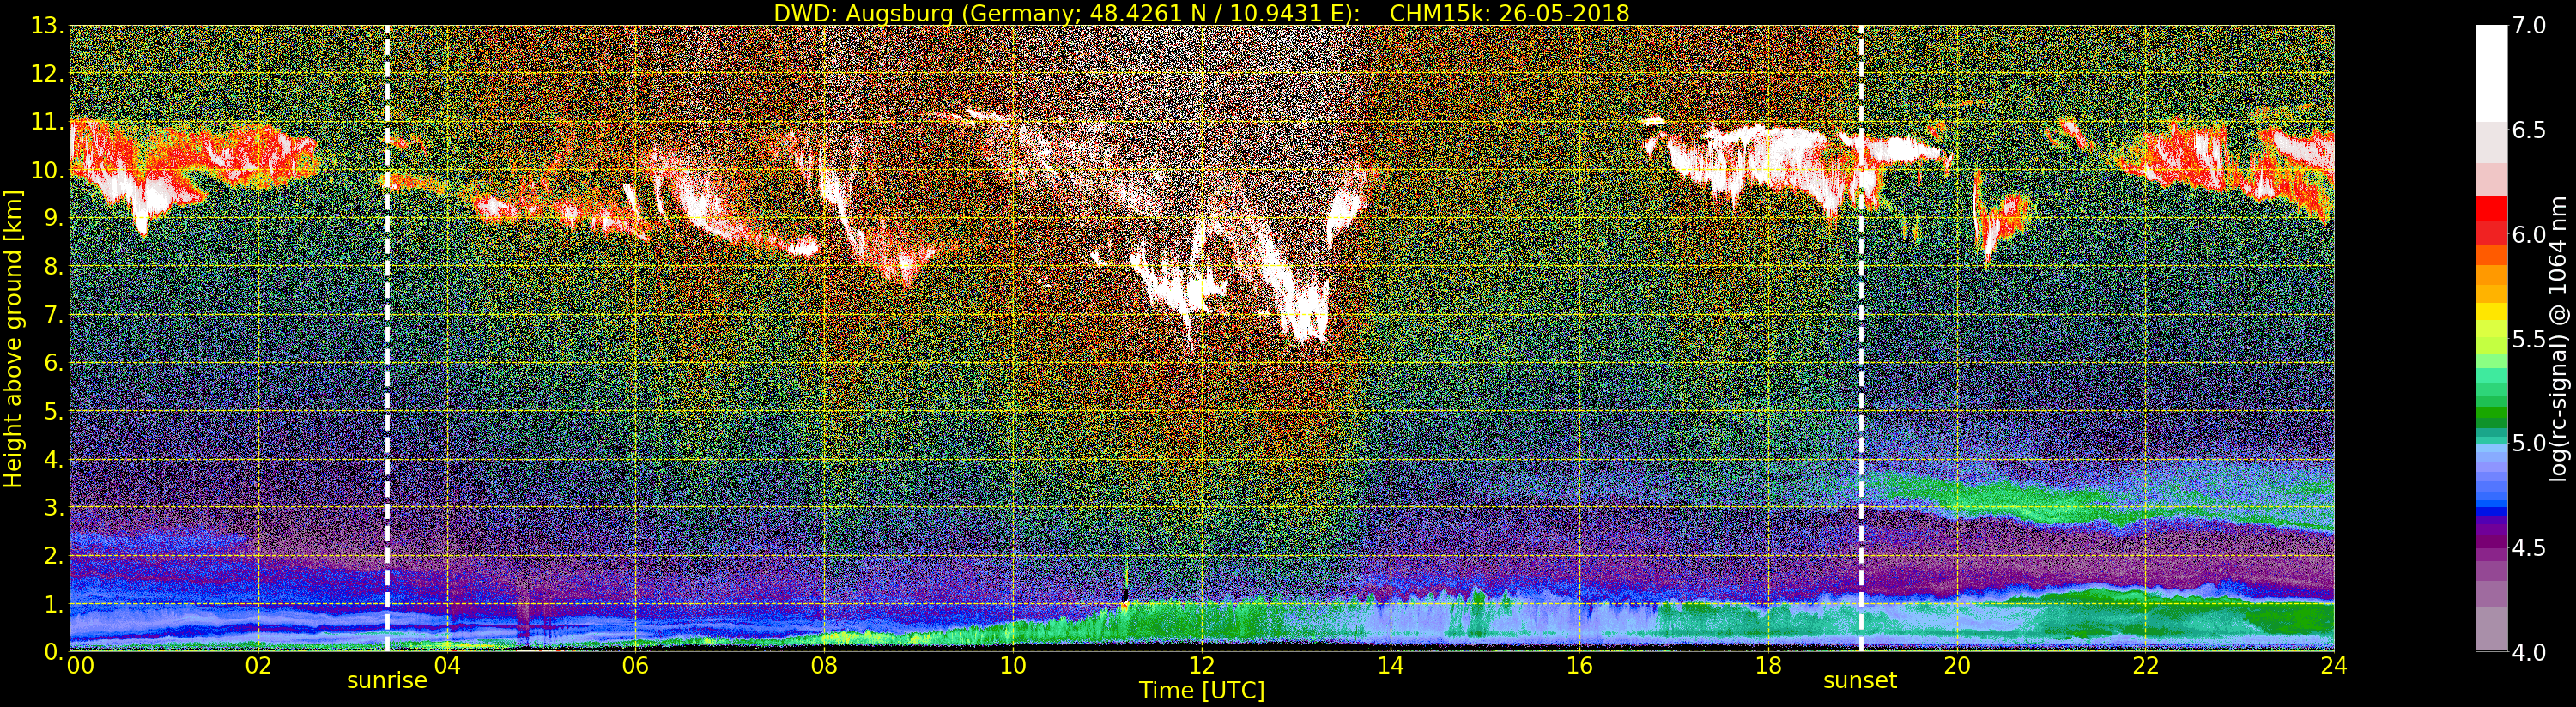2576x707 pixels.
Task: Click the 'sunrise' label below the axis
Action: pos(387,681)
